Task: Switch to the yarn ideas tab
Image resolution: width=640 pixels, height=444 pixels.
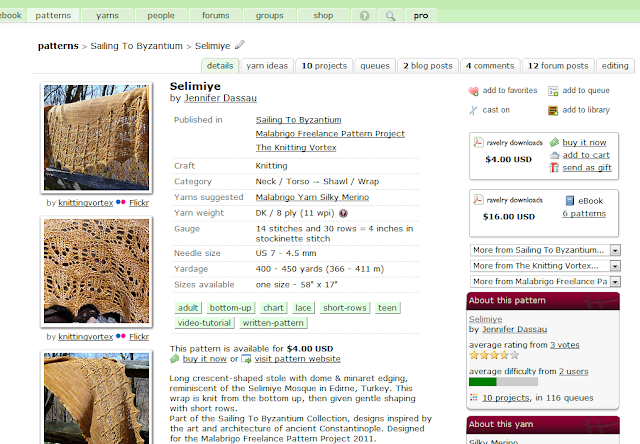Action: tap(267, 66)
